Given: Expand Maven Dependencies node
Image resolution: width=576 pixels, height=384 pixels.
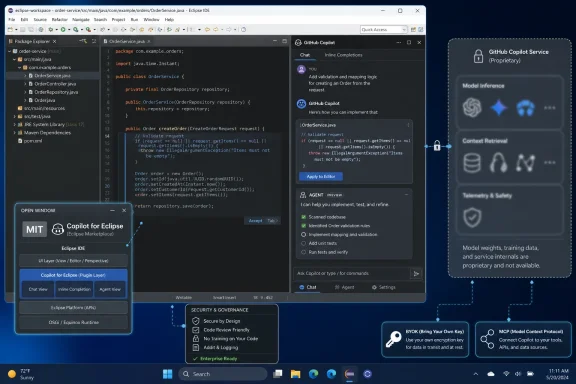Looking at the screenshot, I should click(x=14, y=132).
